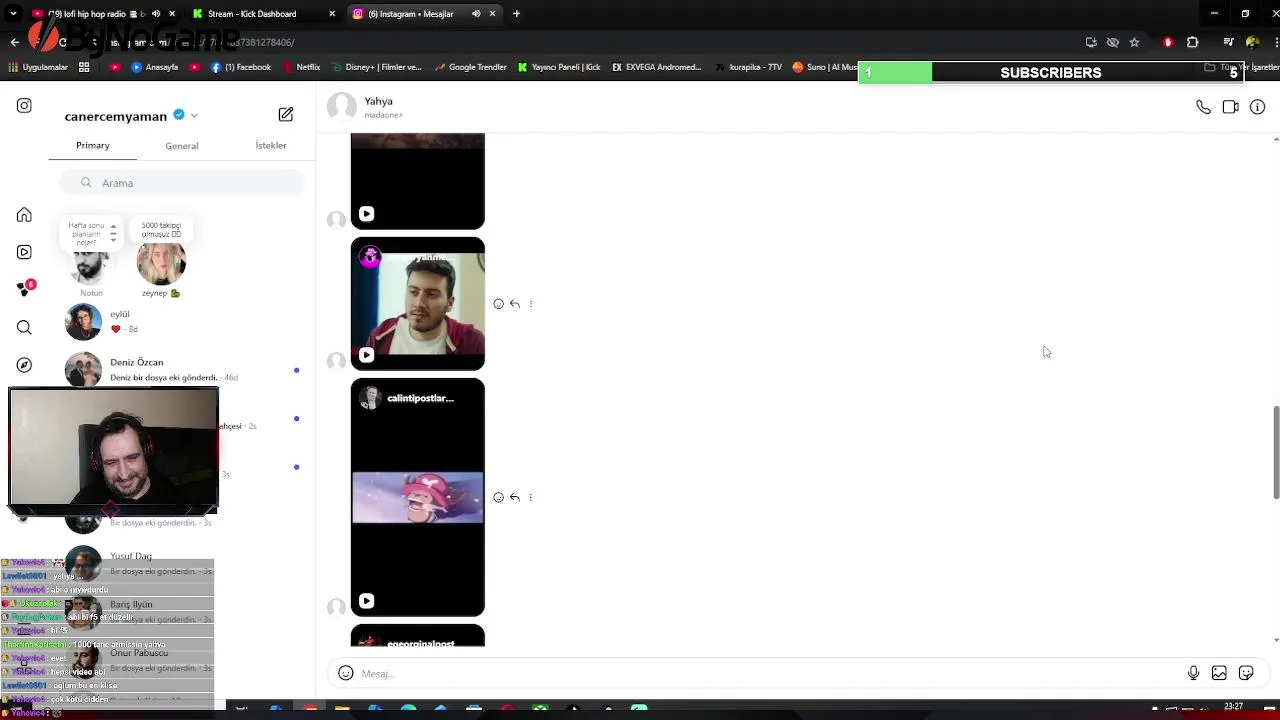The width and height of the screenshot is (1280, 720).
Task: Open the Reels icon in sidebar
Action: pyautogui.click(x=24, y=252)
